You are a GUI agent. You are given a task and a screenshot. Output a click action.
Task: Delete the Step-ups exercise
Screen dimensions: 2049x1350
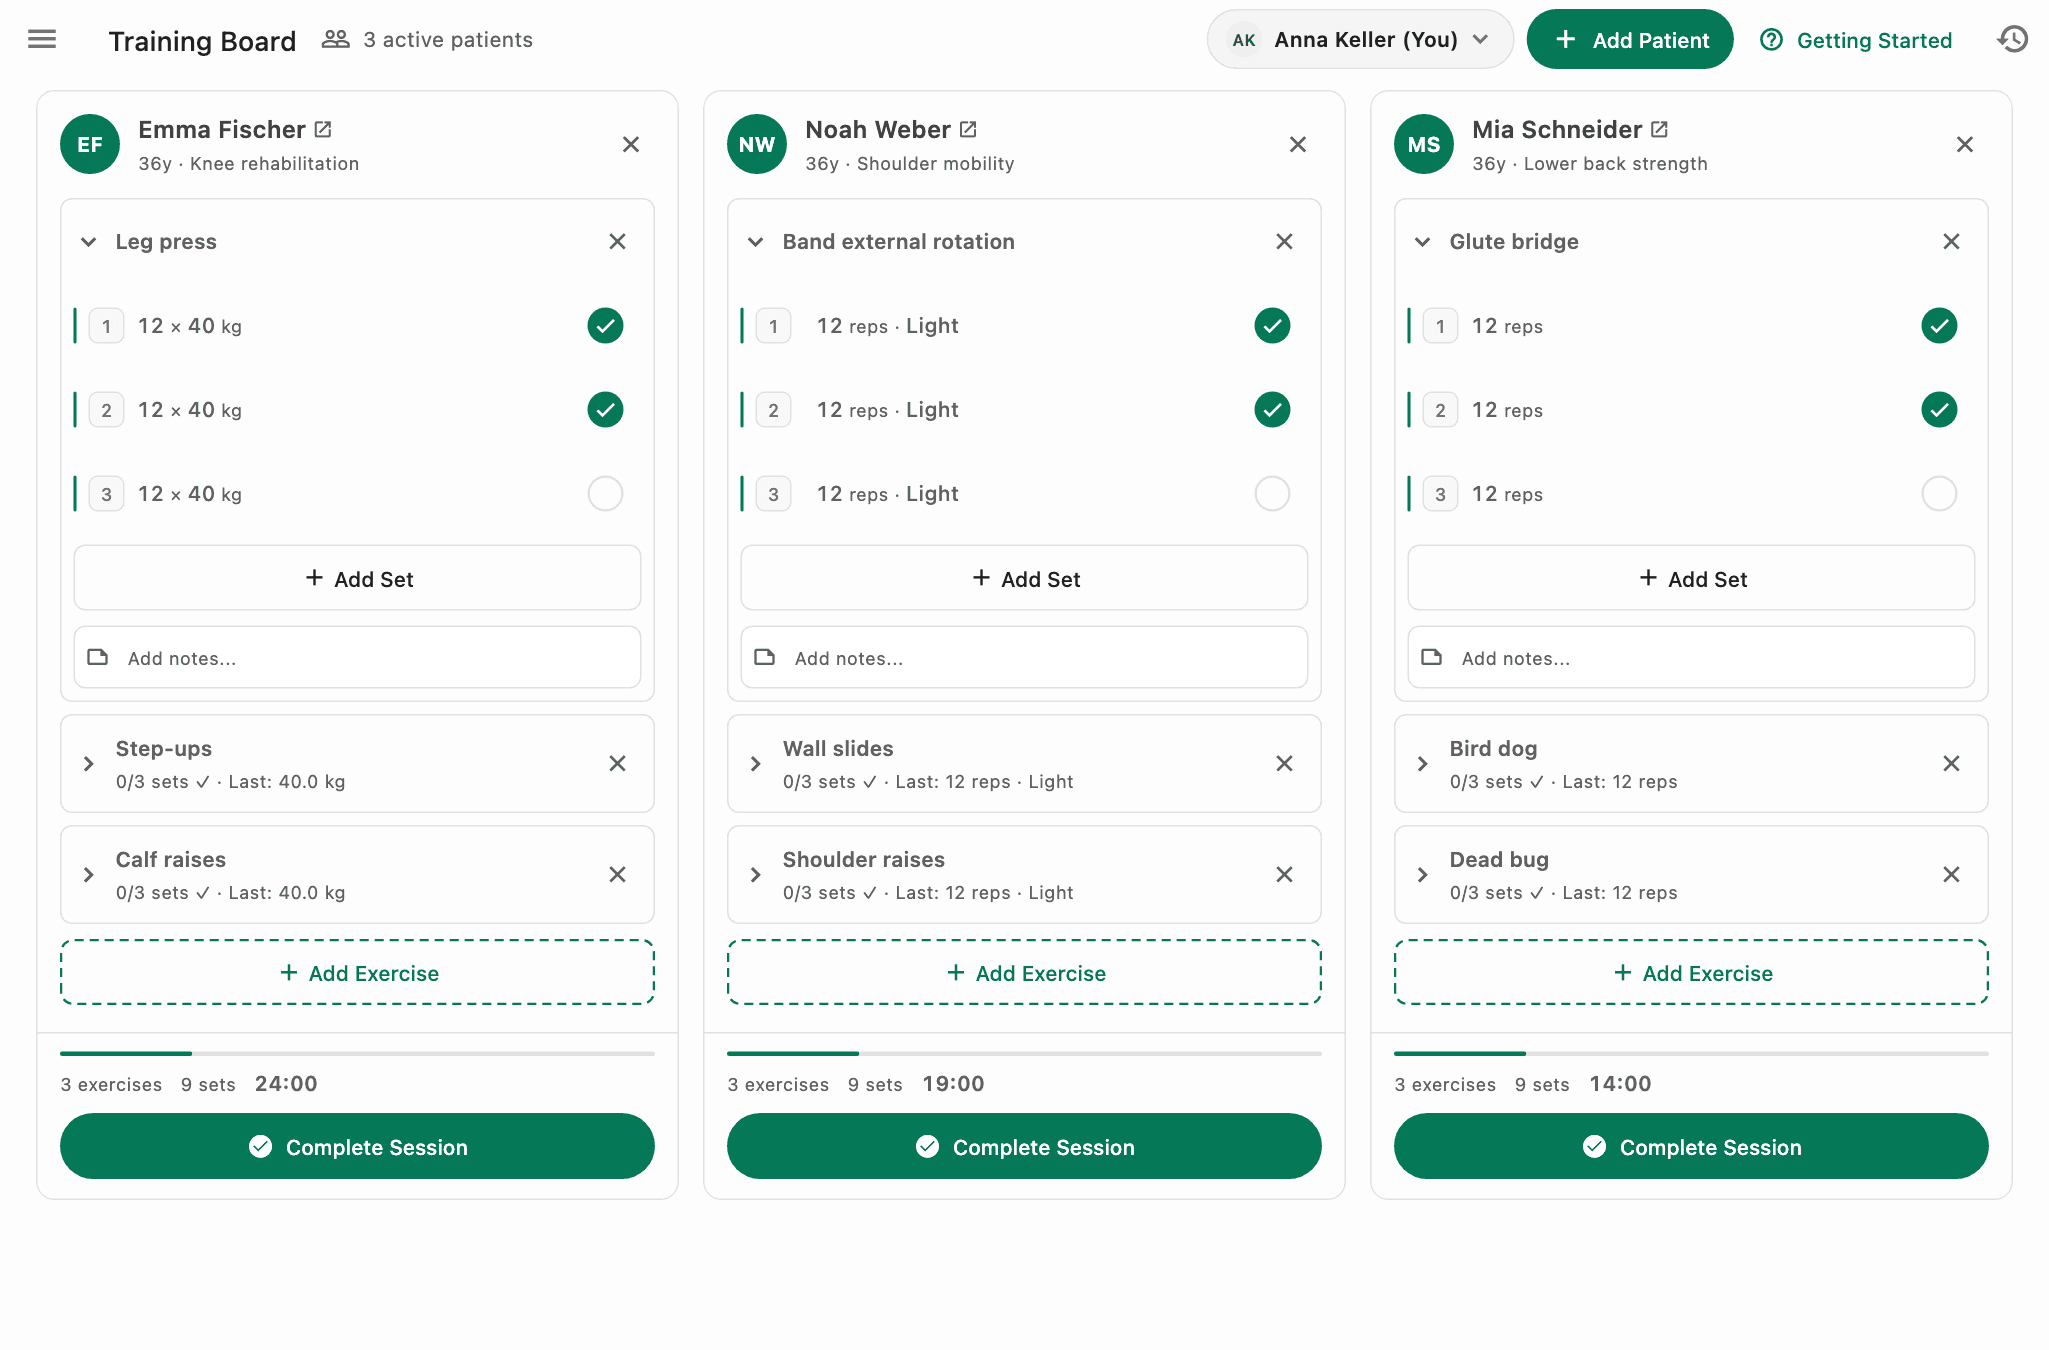click(618, 763)
